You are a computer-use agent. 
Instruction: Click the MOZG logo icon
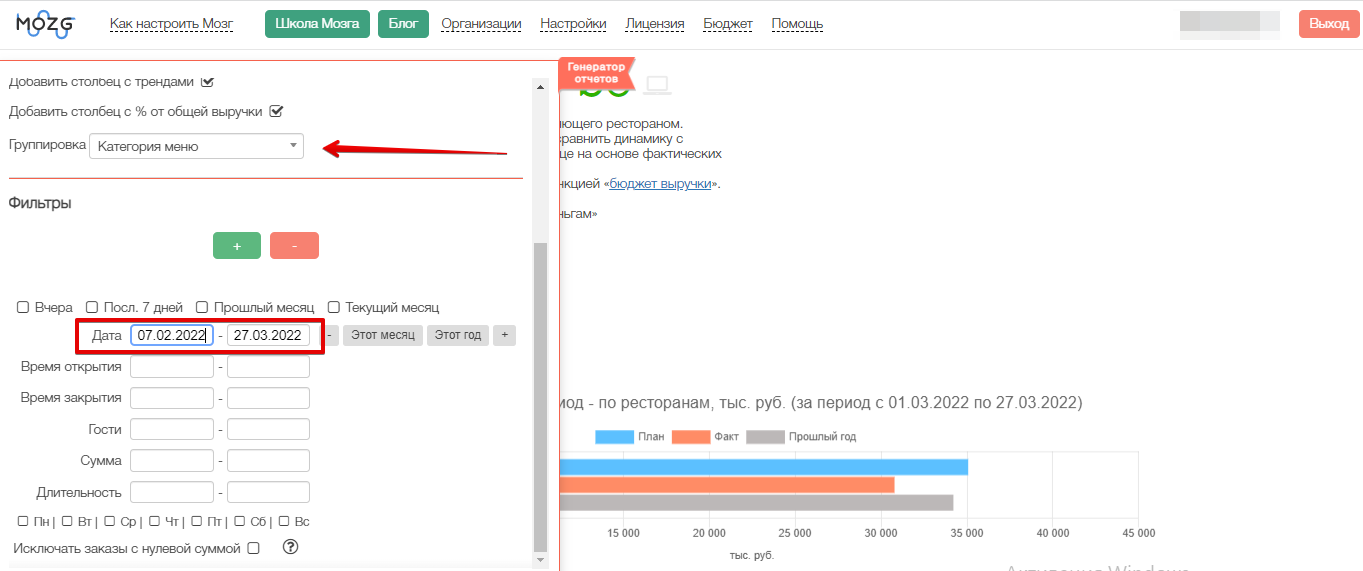coord(46,25)
